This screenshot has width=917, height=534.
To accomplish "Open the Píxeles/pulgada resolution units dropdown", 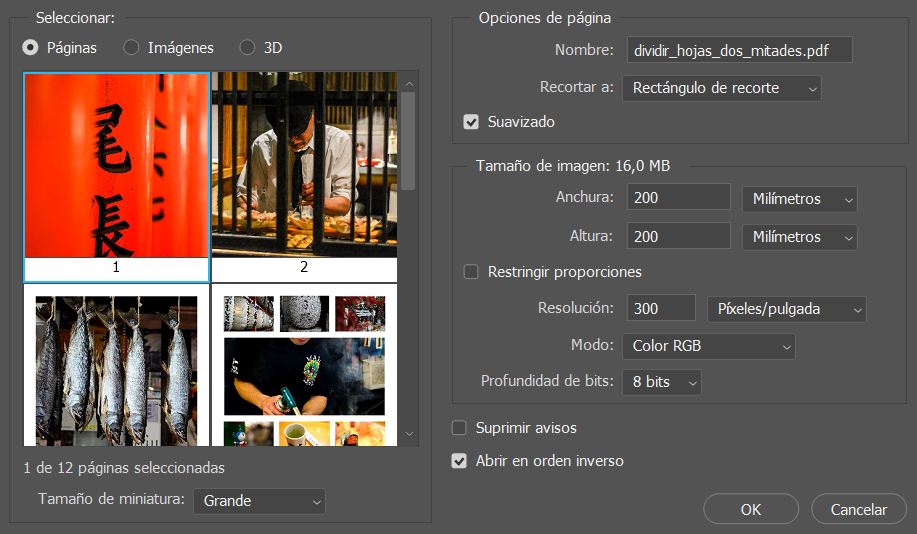I will [786, 309].
